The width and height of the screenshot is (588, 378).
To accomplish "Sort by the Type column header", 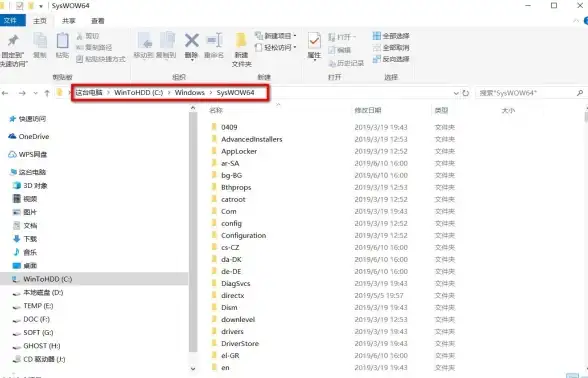I will click(441, 110).
